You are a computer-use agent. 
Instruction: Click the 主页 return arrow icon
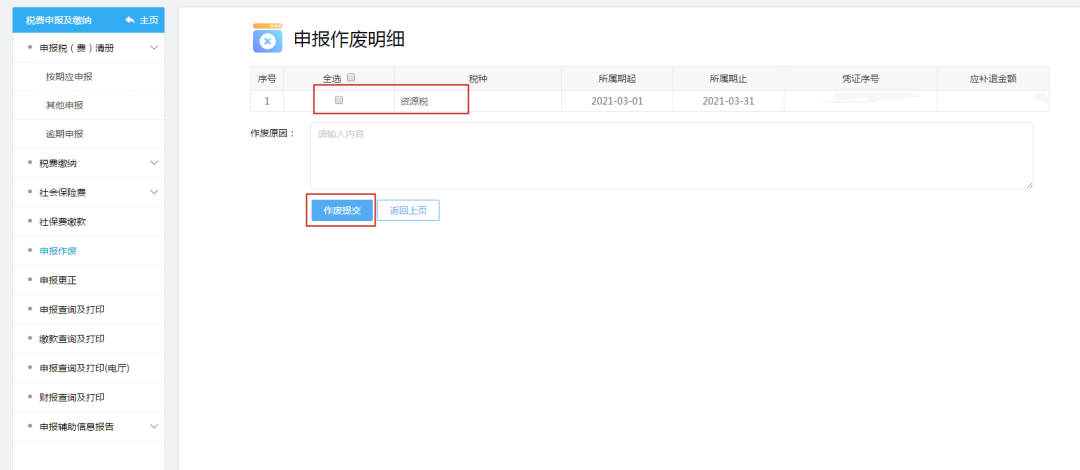click(129, 20)
